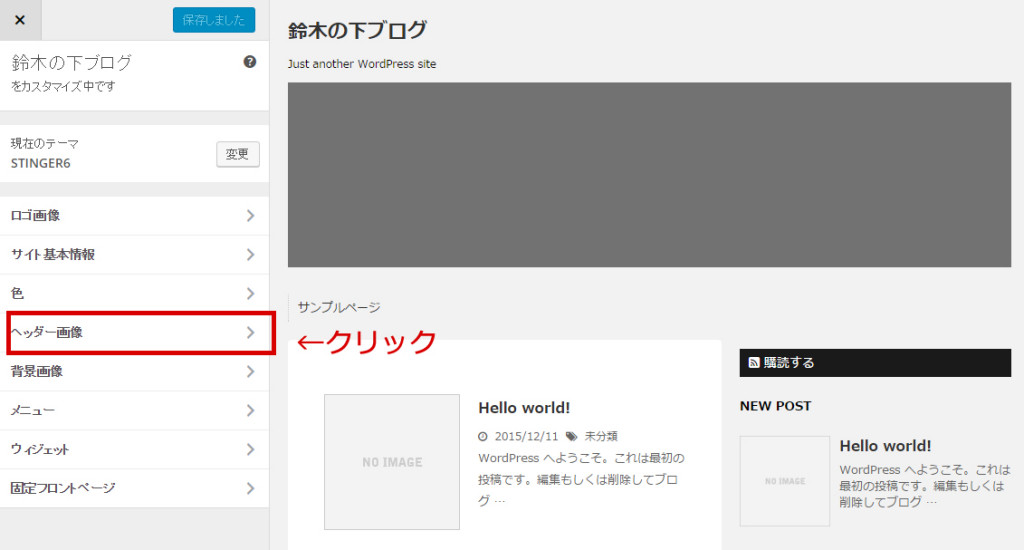The image size is (1024, 550).
Task: Click the RSS feed icon beside 購読する
Action: [754, 363]
